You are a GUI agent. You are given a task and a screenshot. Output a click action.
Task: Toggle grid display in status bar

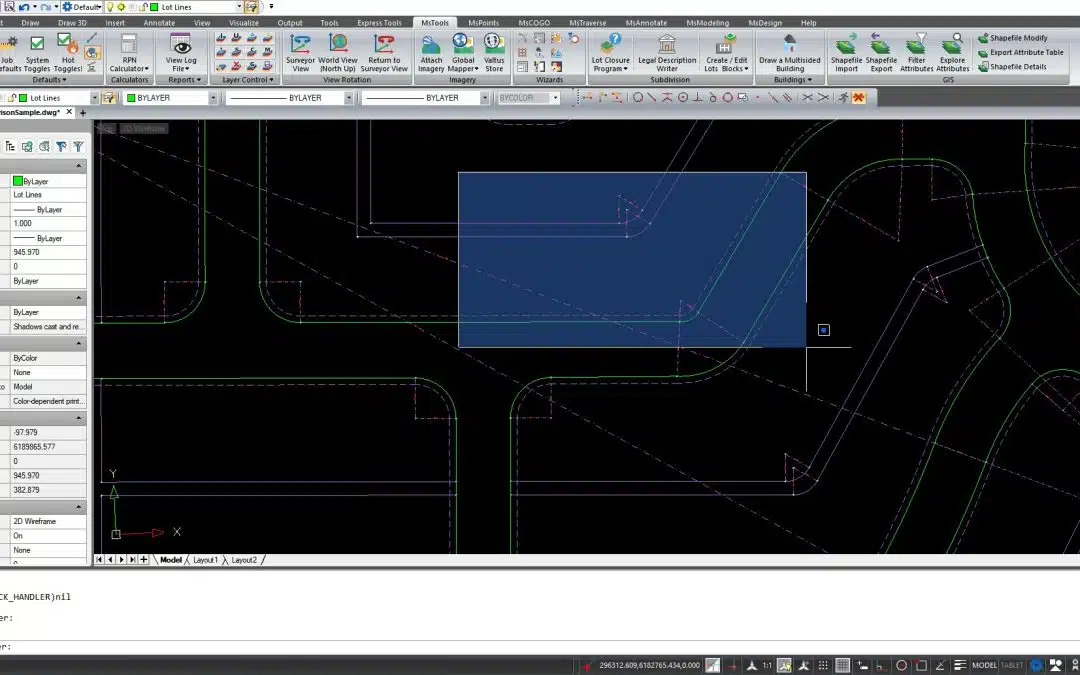(843, 665)
